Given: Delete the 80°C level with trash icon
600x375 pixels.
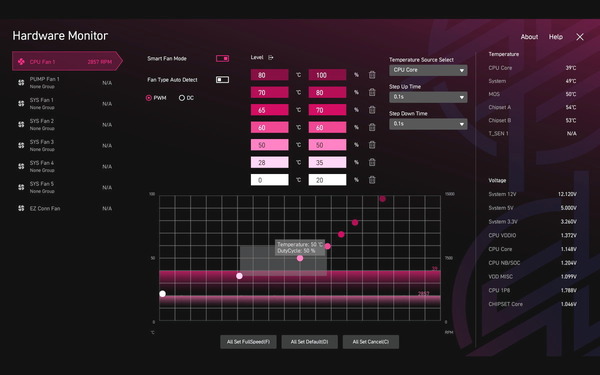Looking at the screenshot, I should (372, 75).
